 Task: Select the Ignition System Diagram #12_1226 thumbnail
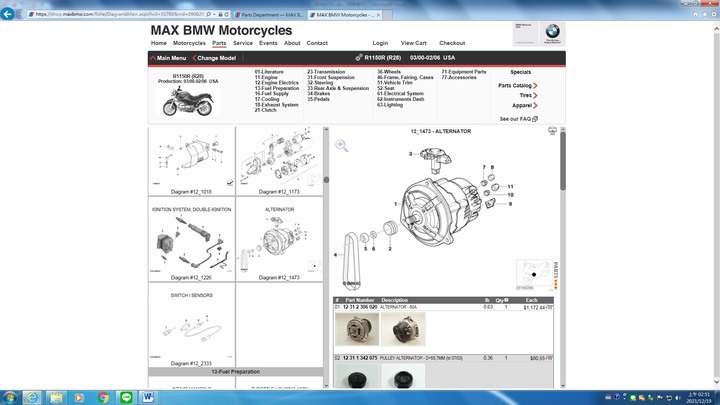(191, 239)
